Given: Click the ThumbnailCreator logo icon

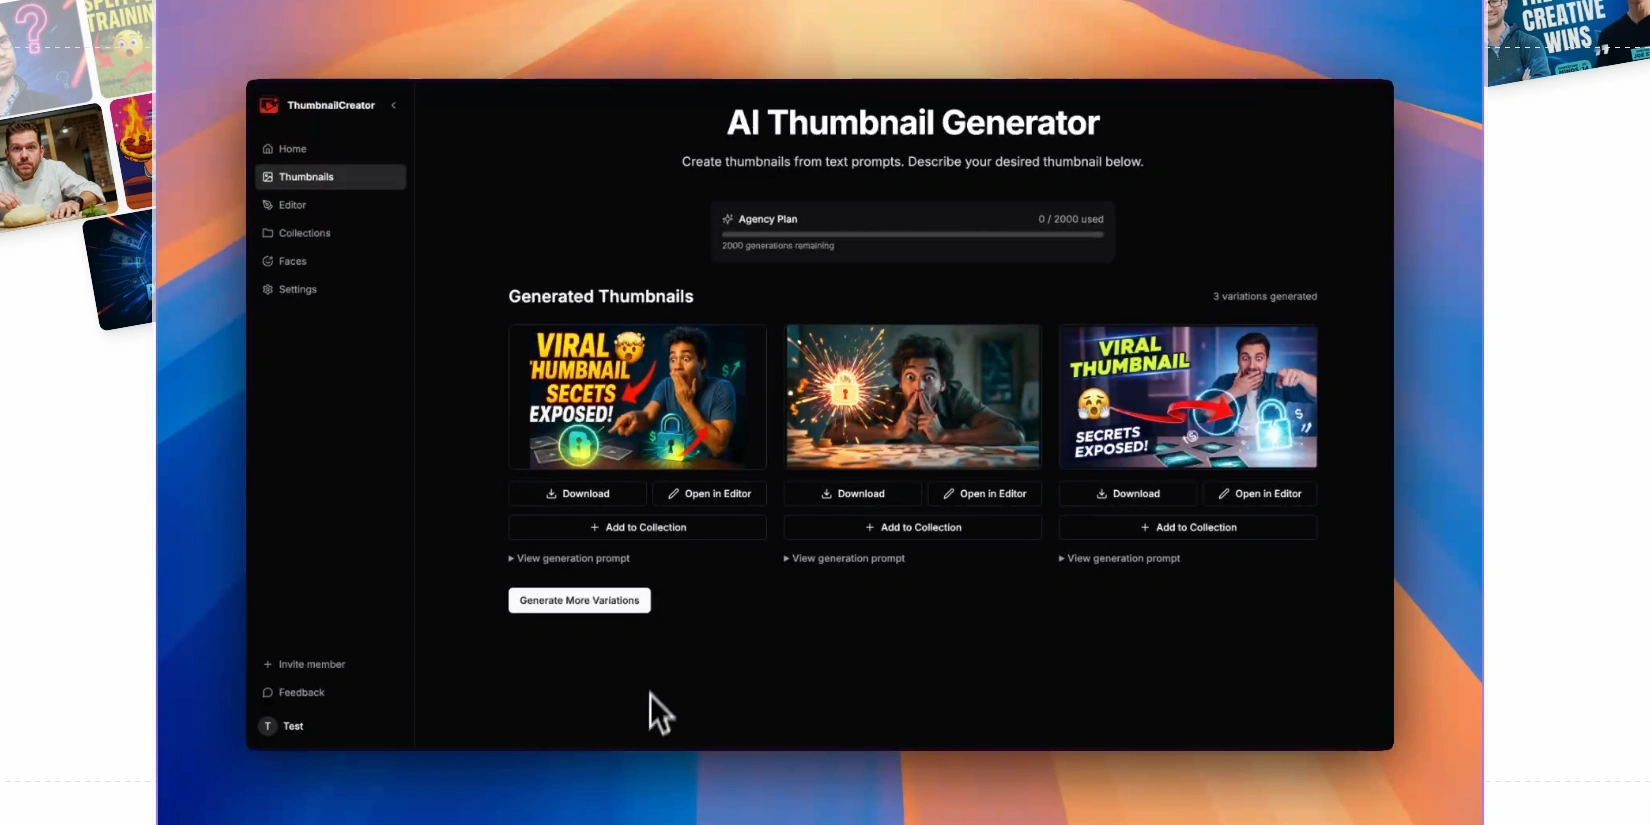Looking at the screenshot, I should (269, 105).
